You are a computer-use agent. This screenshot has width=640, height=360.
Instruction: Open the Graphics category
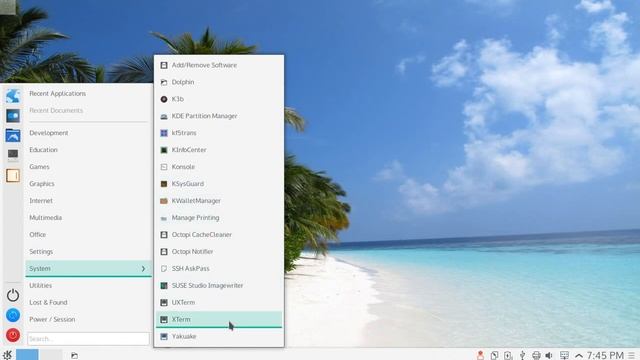(88, 184)
